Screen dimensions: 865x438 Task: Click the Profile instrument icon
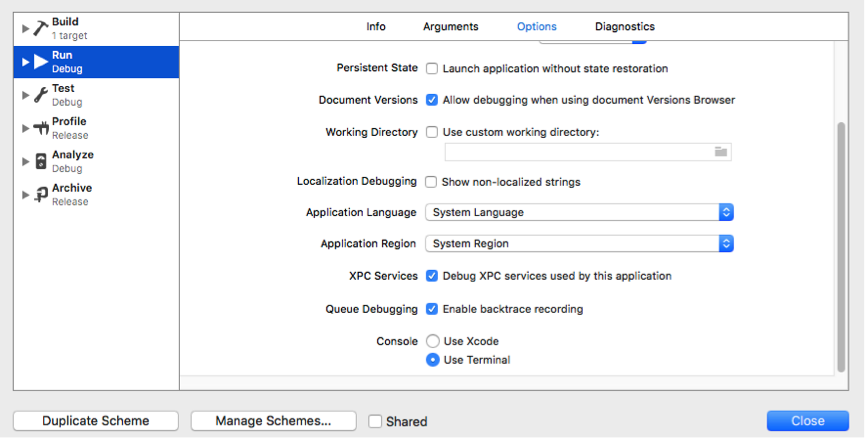41,129
